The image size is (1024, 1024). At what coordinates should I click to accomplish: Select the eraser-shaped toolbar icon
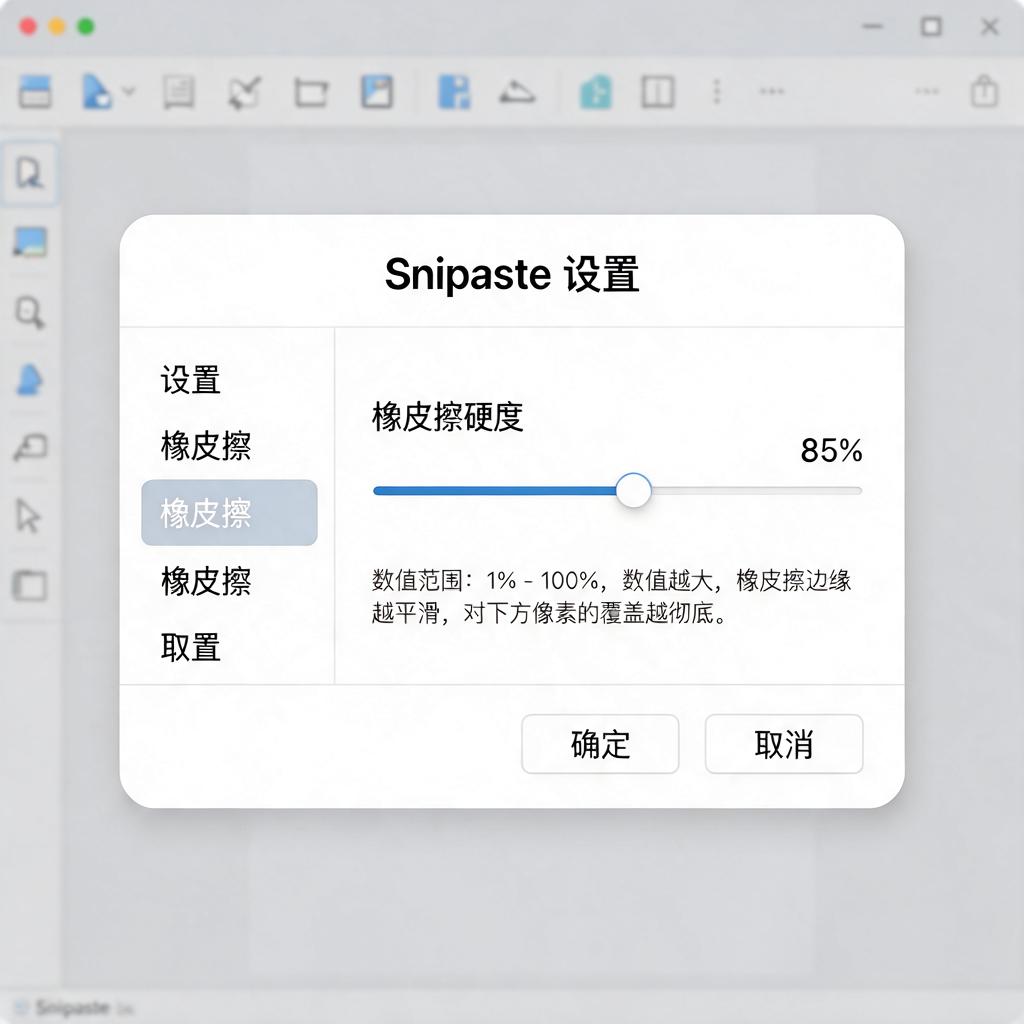tap(517, 93)
